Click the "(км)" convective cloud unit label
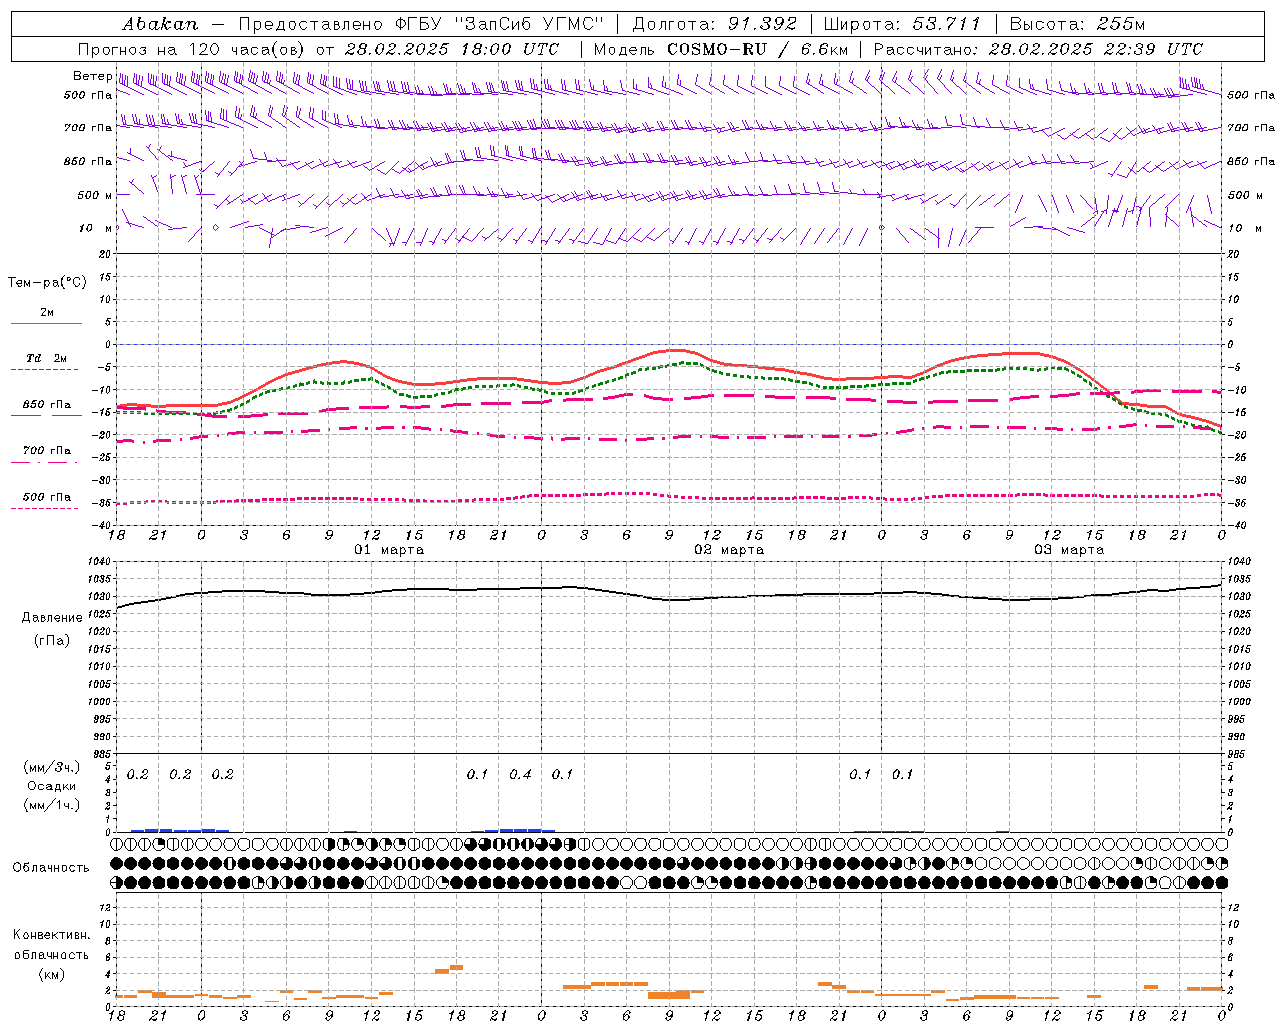 click(52, 974)
